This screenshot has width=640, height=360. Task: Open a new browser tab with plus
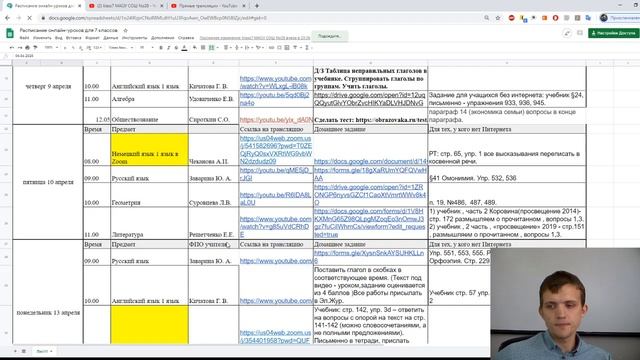pyautogui.click(x=257, y=6)
